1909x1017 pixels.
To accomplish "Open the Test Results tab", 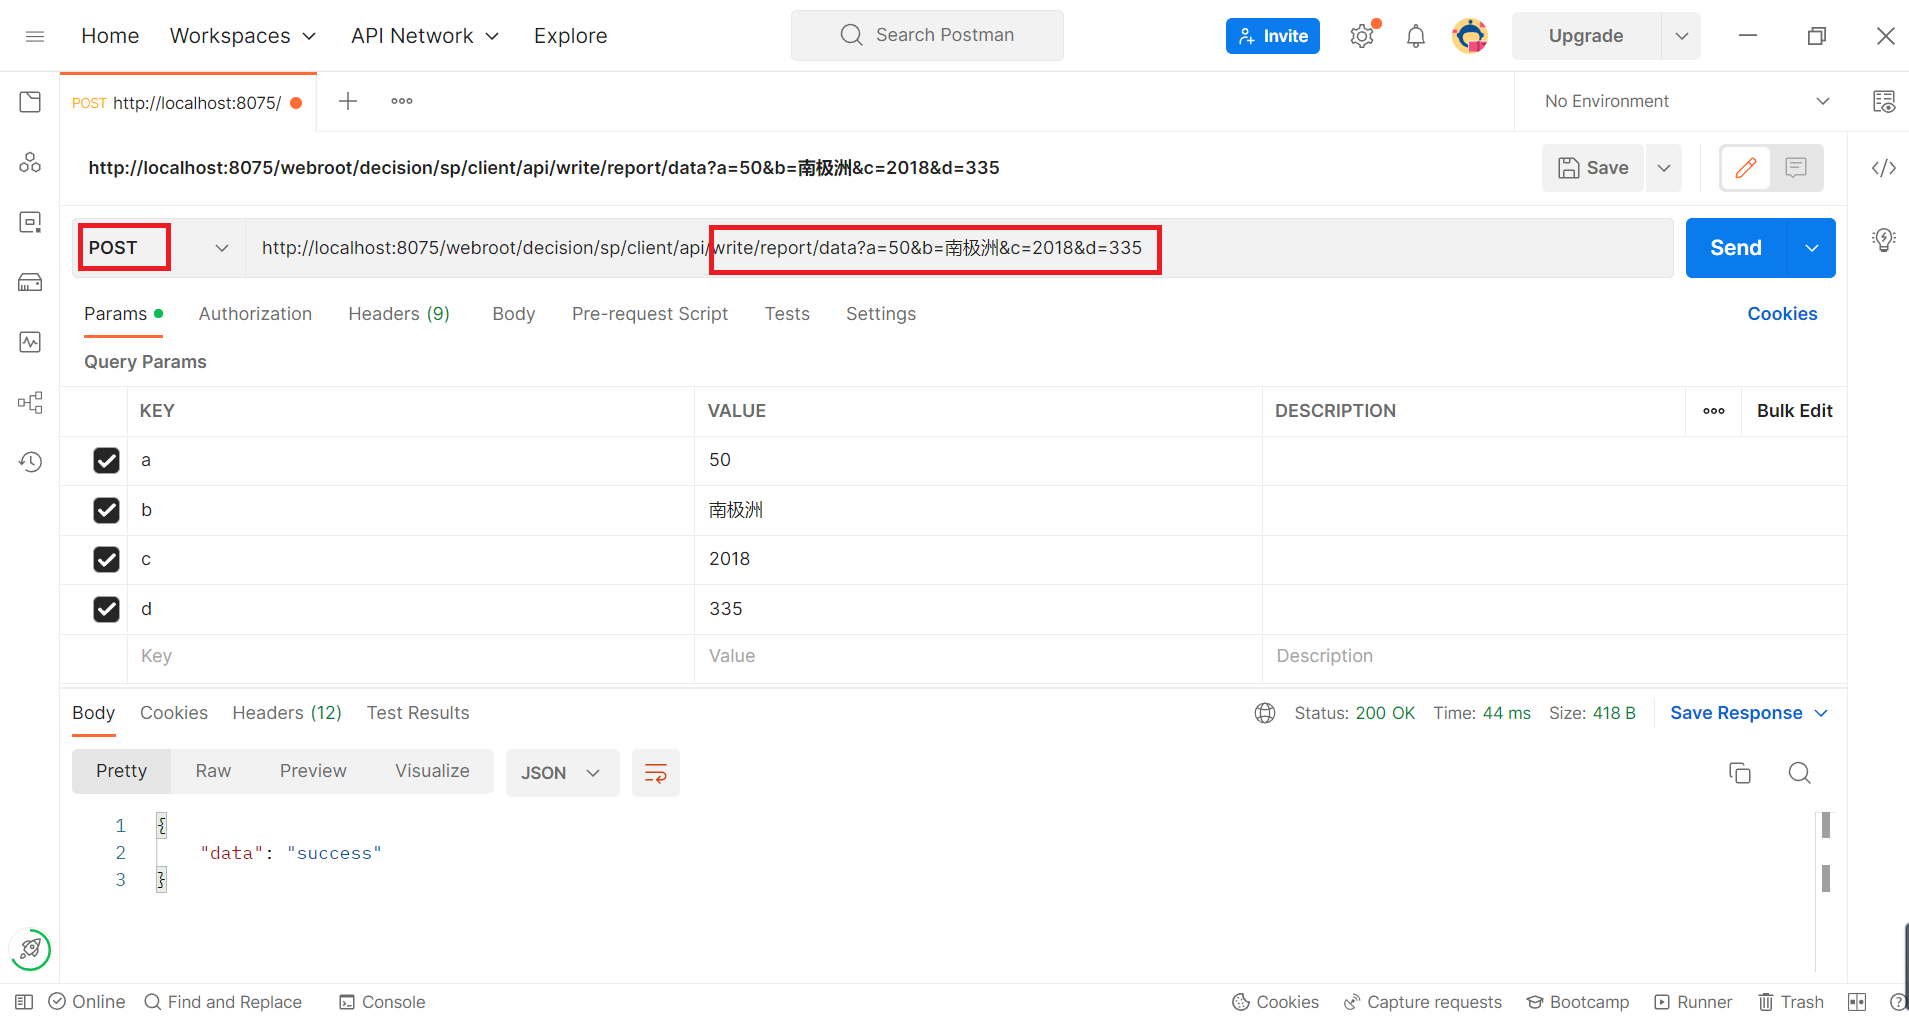I will [418, 713].
